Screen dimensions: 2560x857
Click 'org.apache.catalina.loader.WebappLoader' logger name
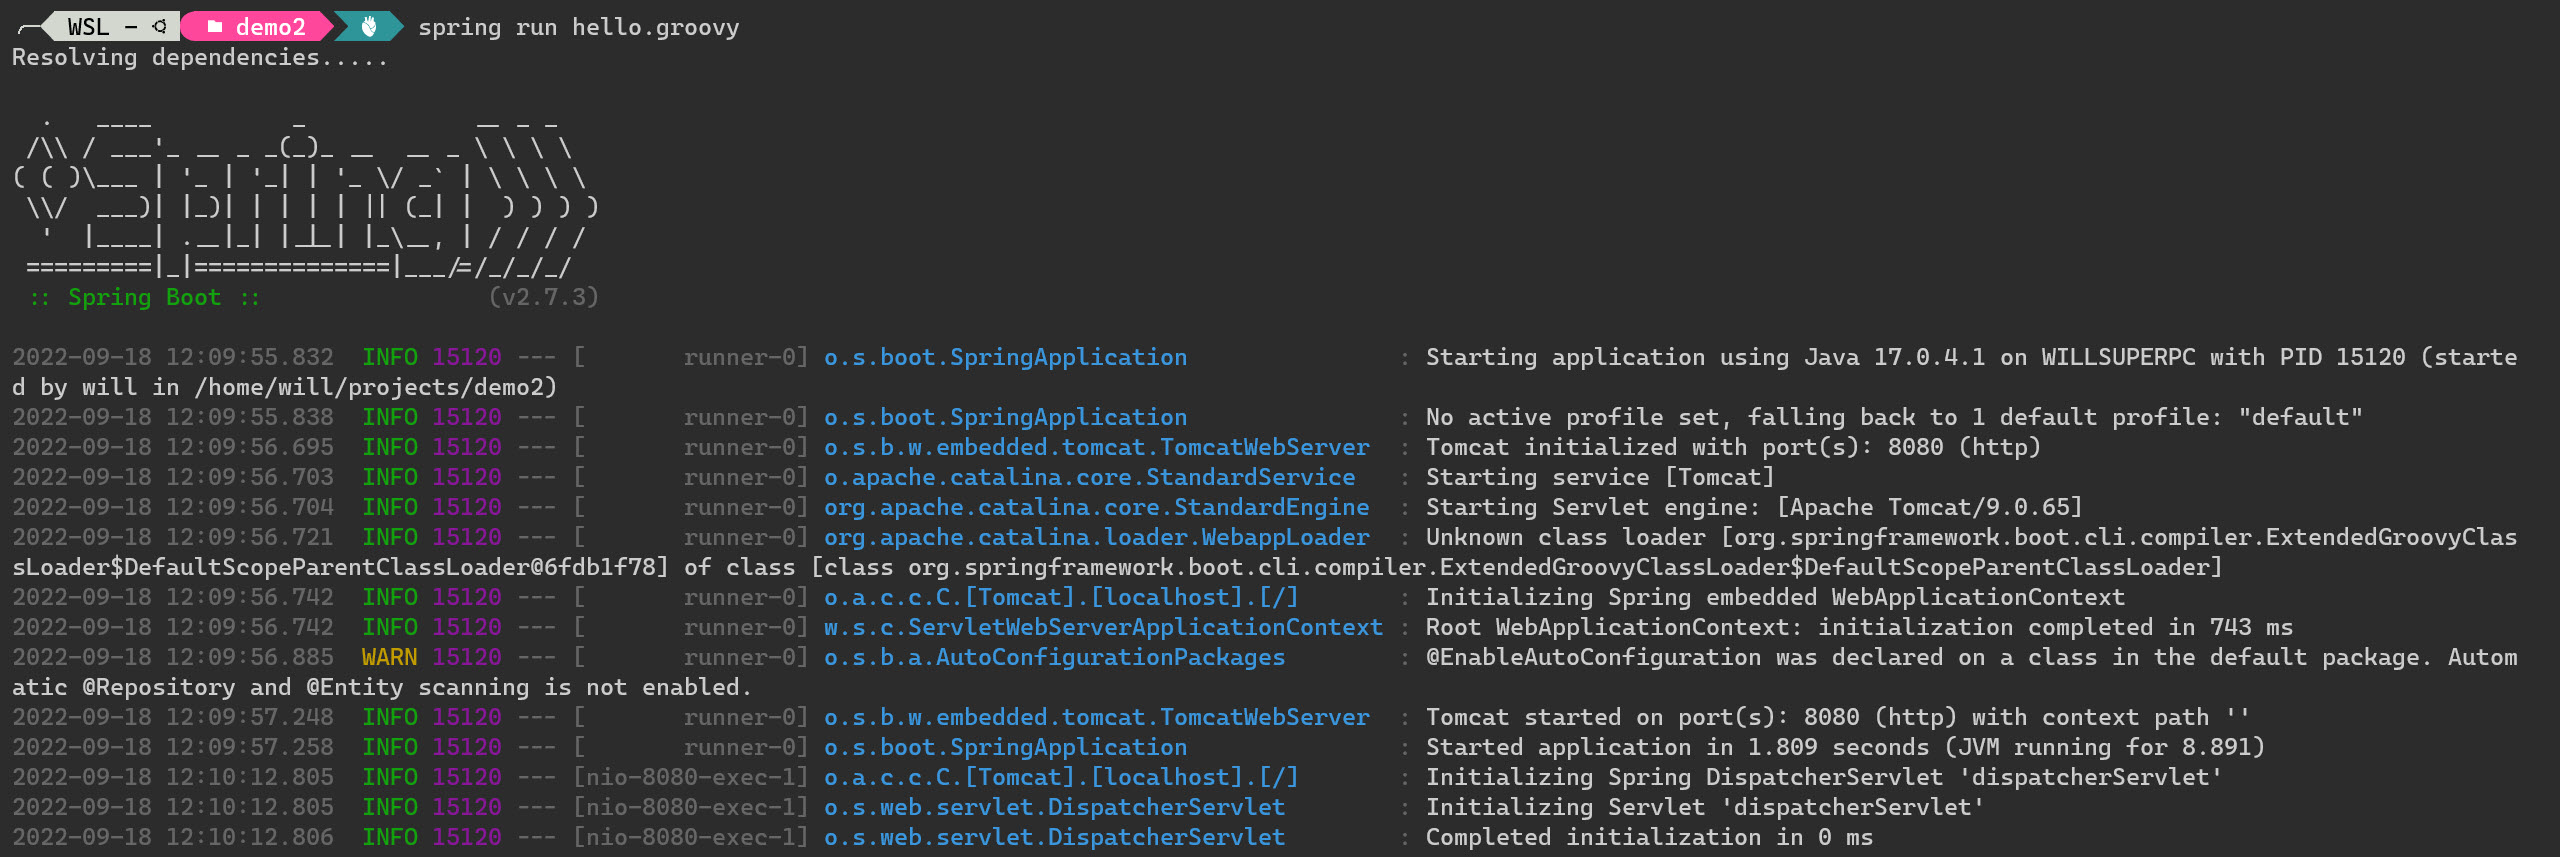1097,537
